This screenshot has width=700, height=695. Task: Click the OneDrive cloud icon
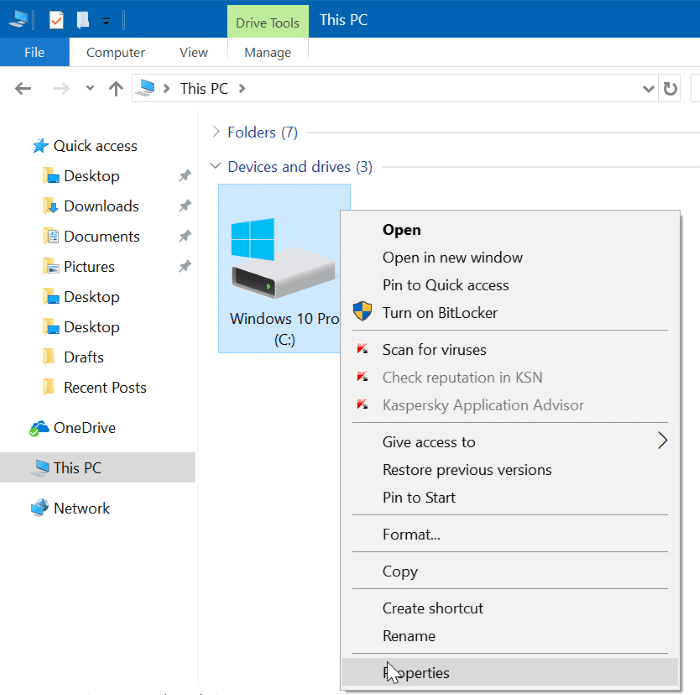[39, 428]
